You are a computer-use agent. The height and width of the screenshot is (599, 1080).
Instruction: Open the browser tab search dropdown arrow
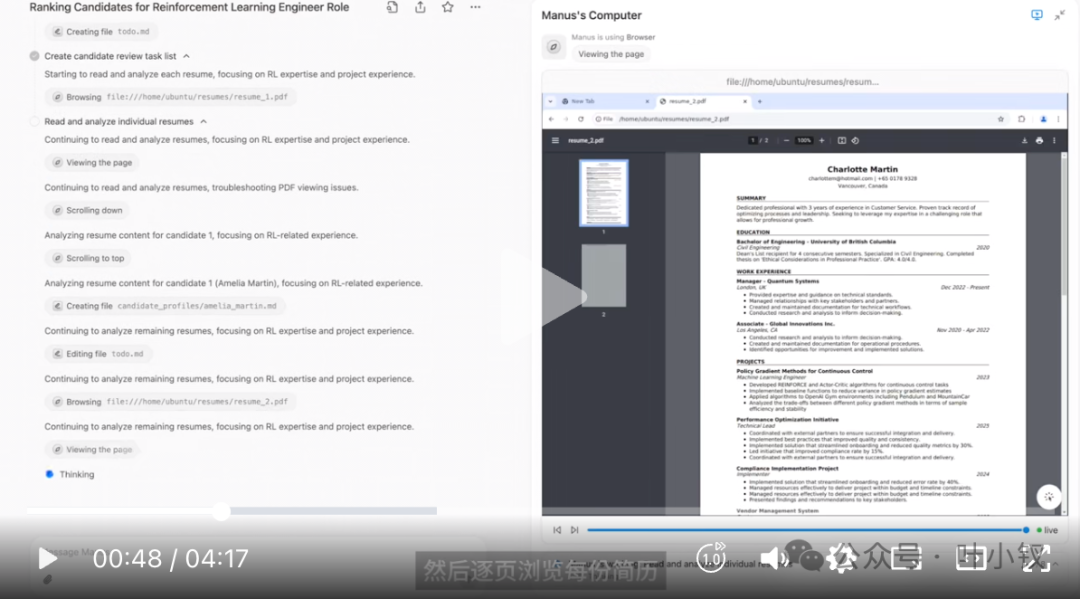tap(550, 101)
